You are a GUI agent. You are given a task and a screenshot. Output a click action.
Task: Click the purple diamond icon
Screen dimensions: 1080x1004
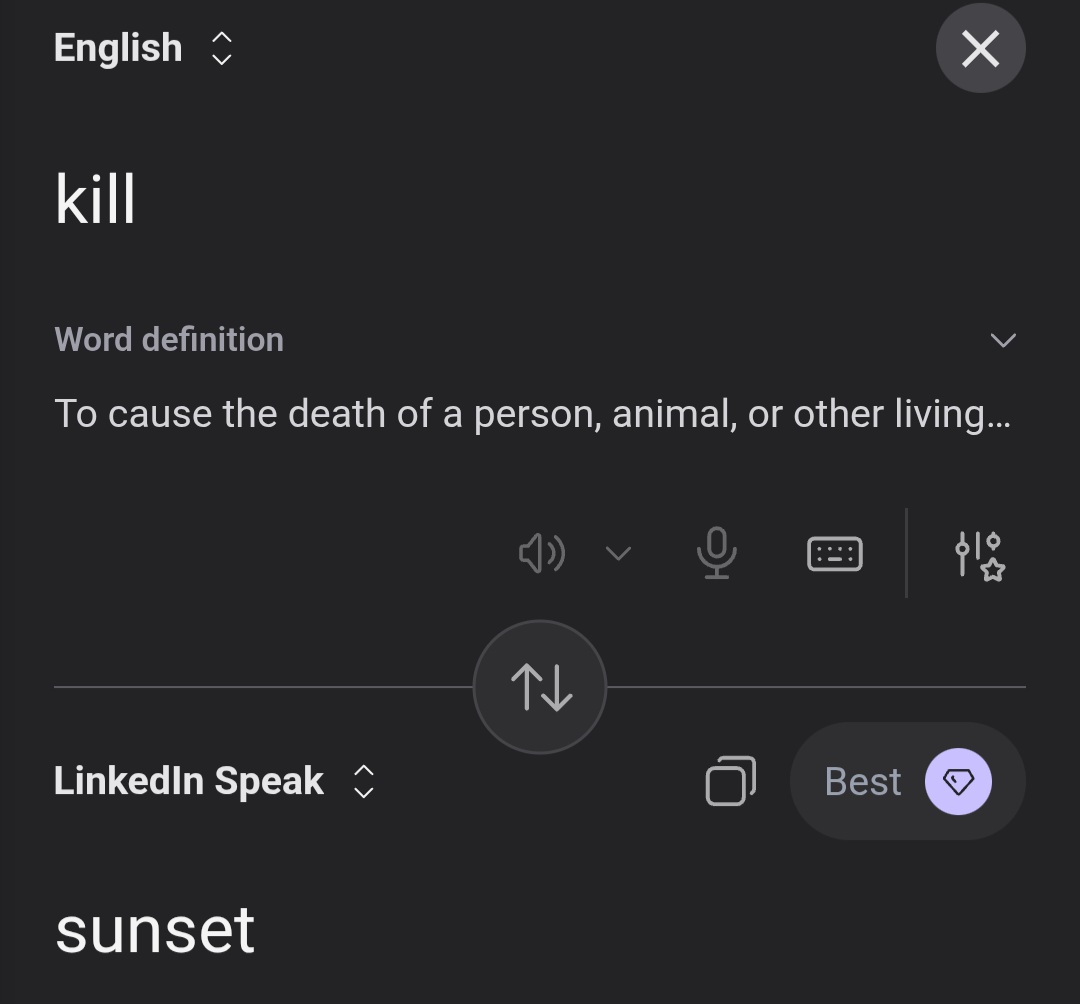(x=958, y=781)
